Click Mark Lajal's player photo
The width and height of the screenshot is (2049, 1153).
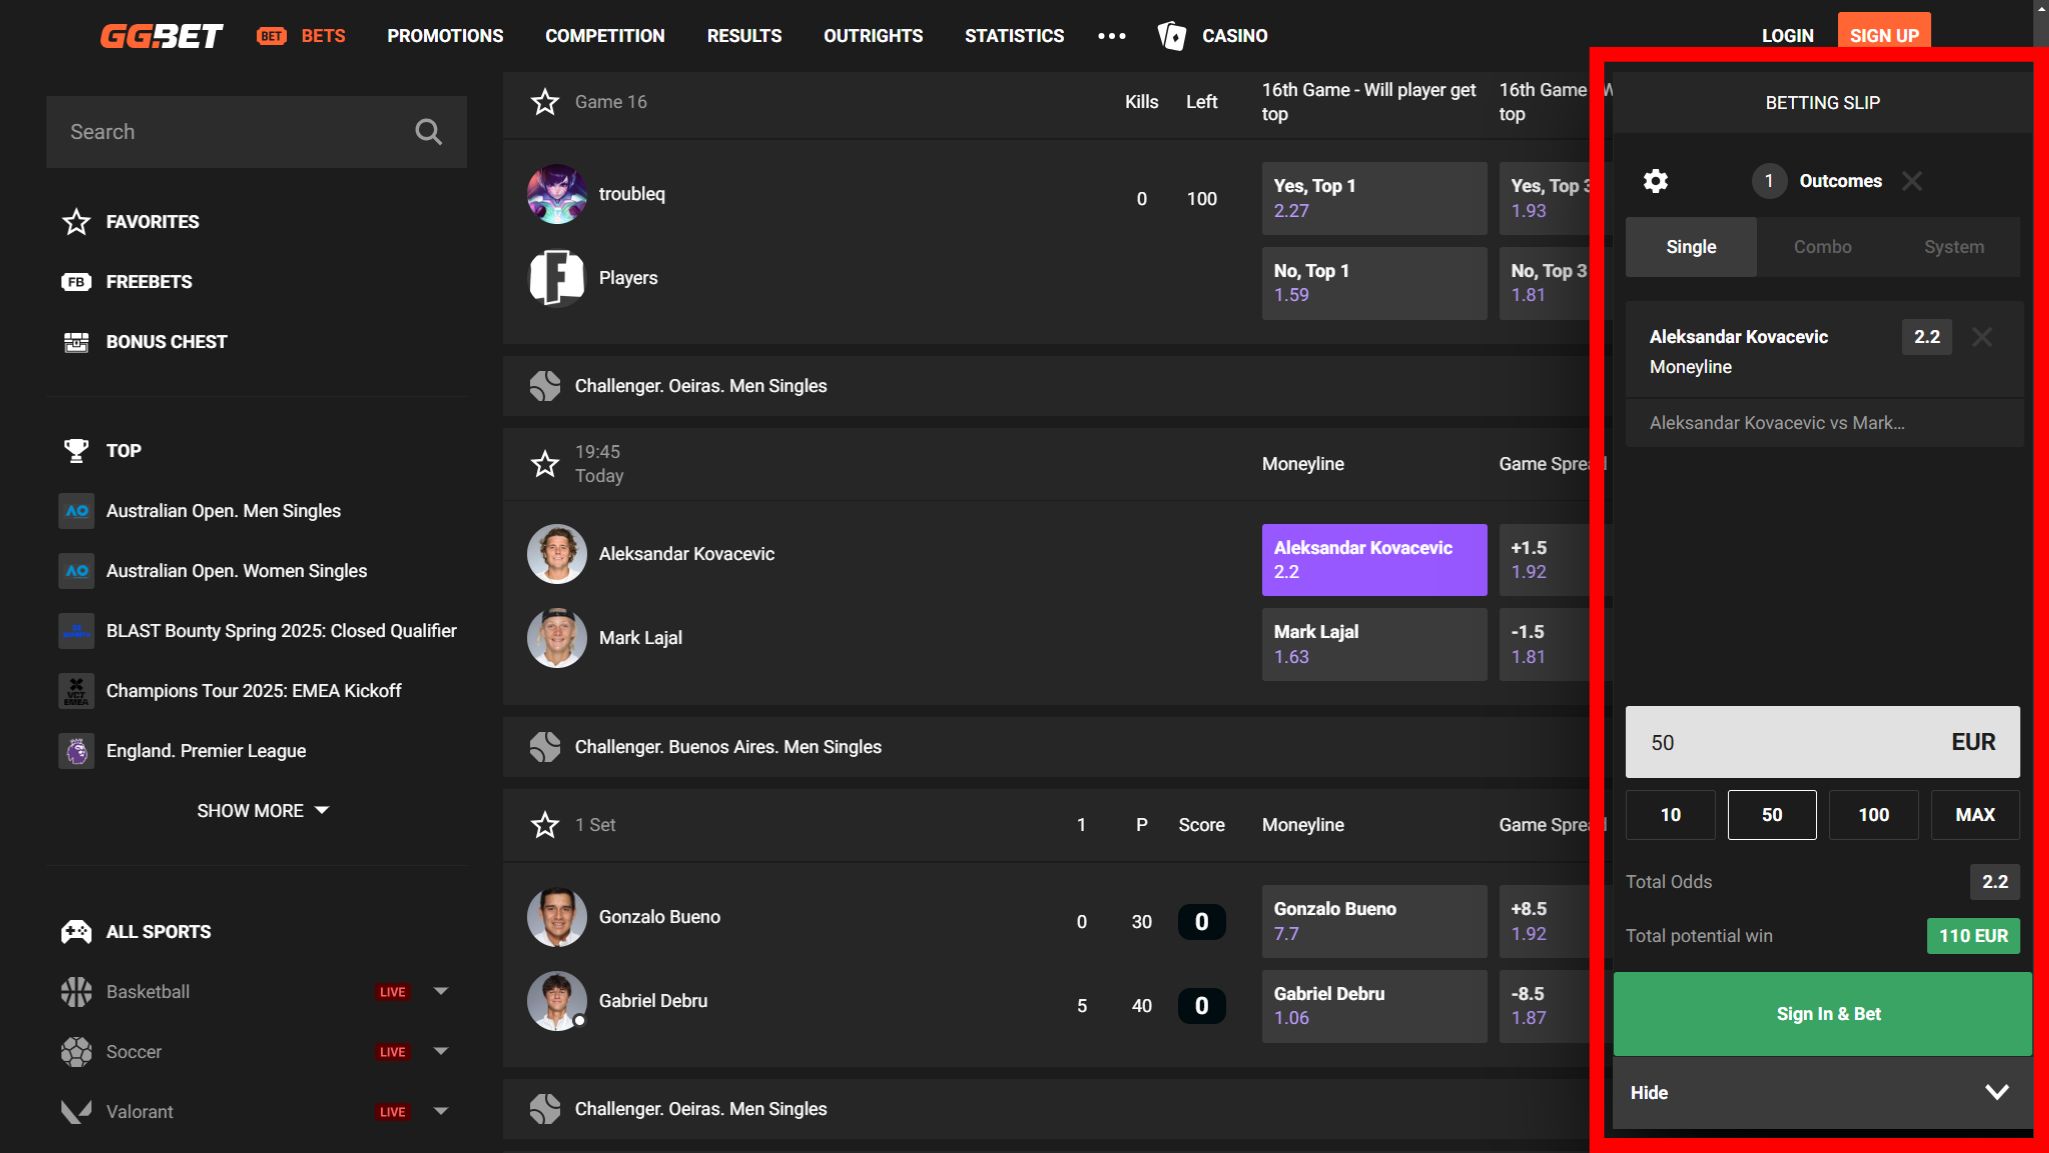click(557, 638)
